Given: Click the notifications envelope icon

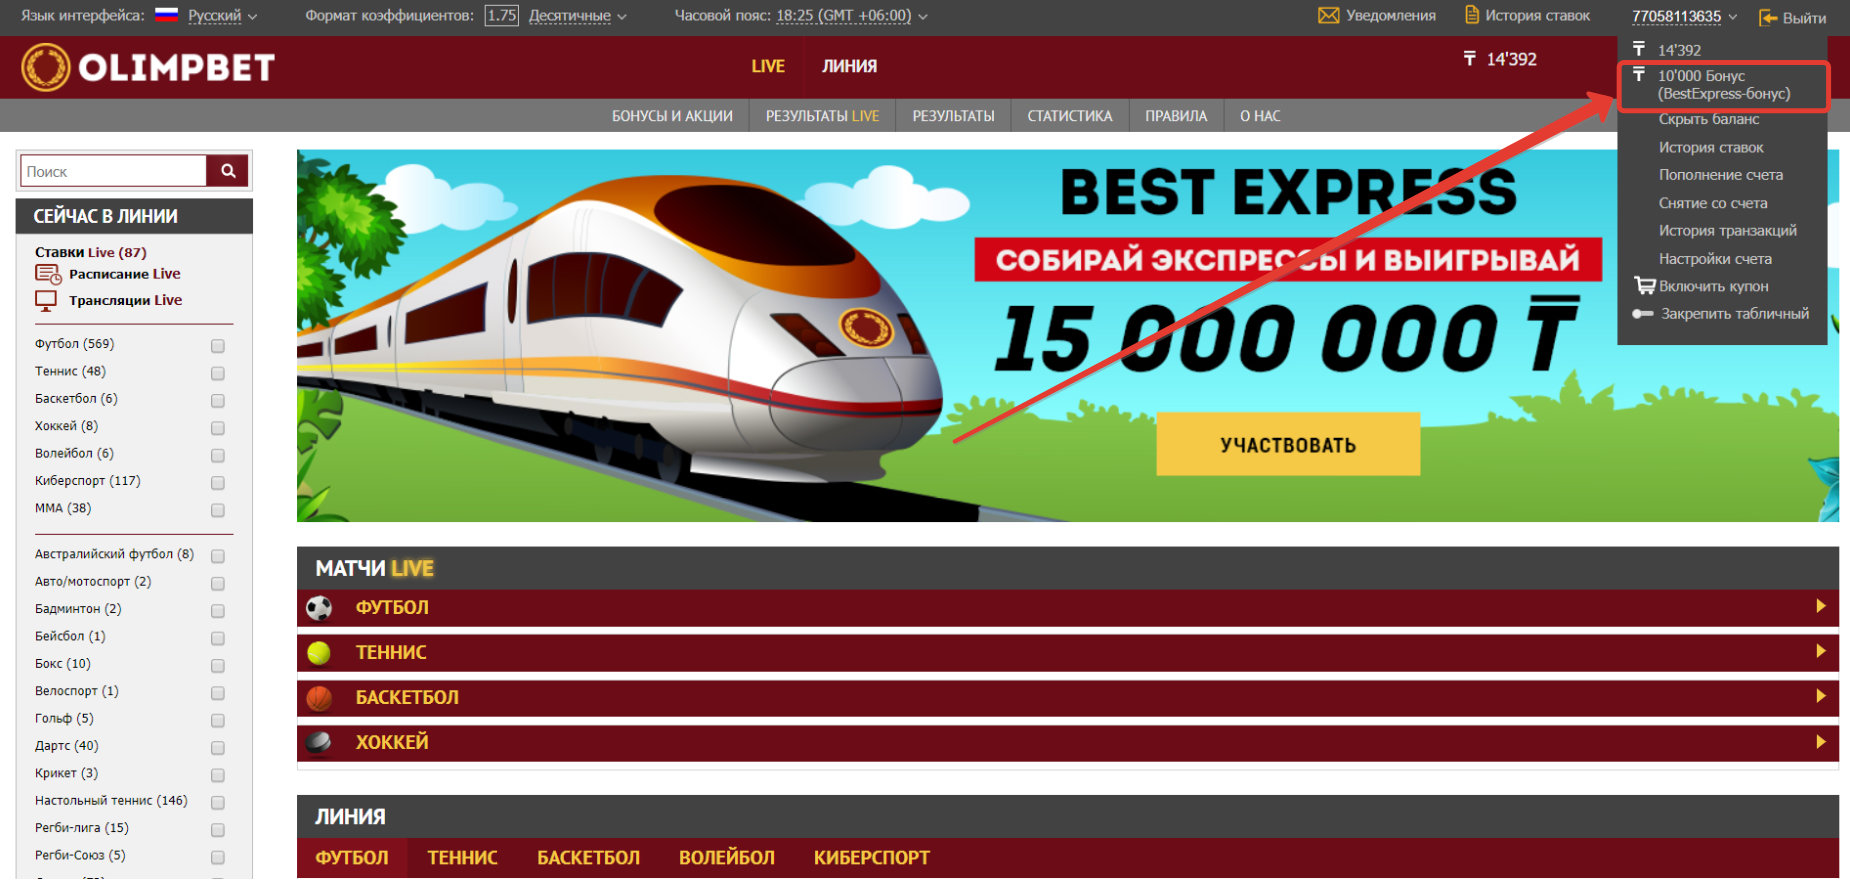Looking at the screenshot, I should click(1328, 15).
